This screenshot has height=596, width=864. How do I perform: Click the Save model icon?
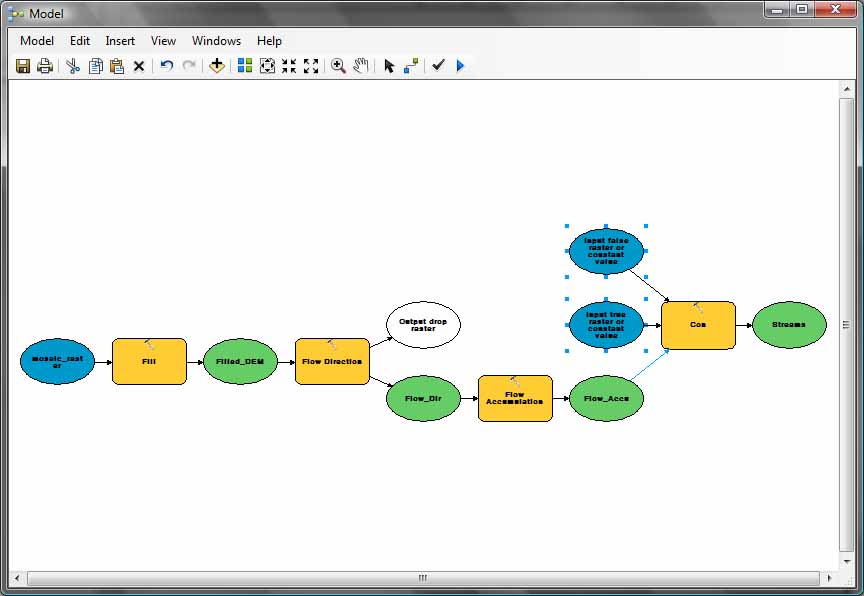23,66
